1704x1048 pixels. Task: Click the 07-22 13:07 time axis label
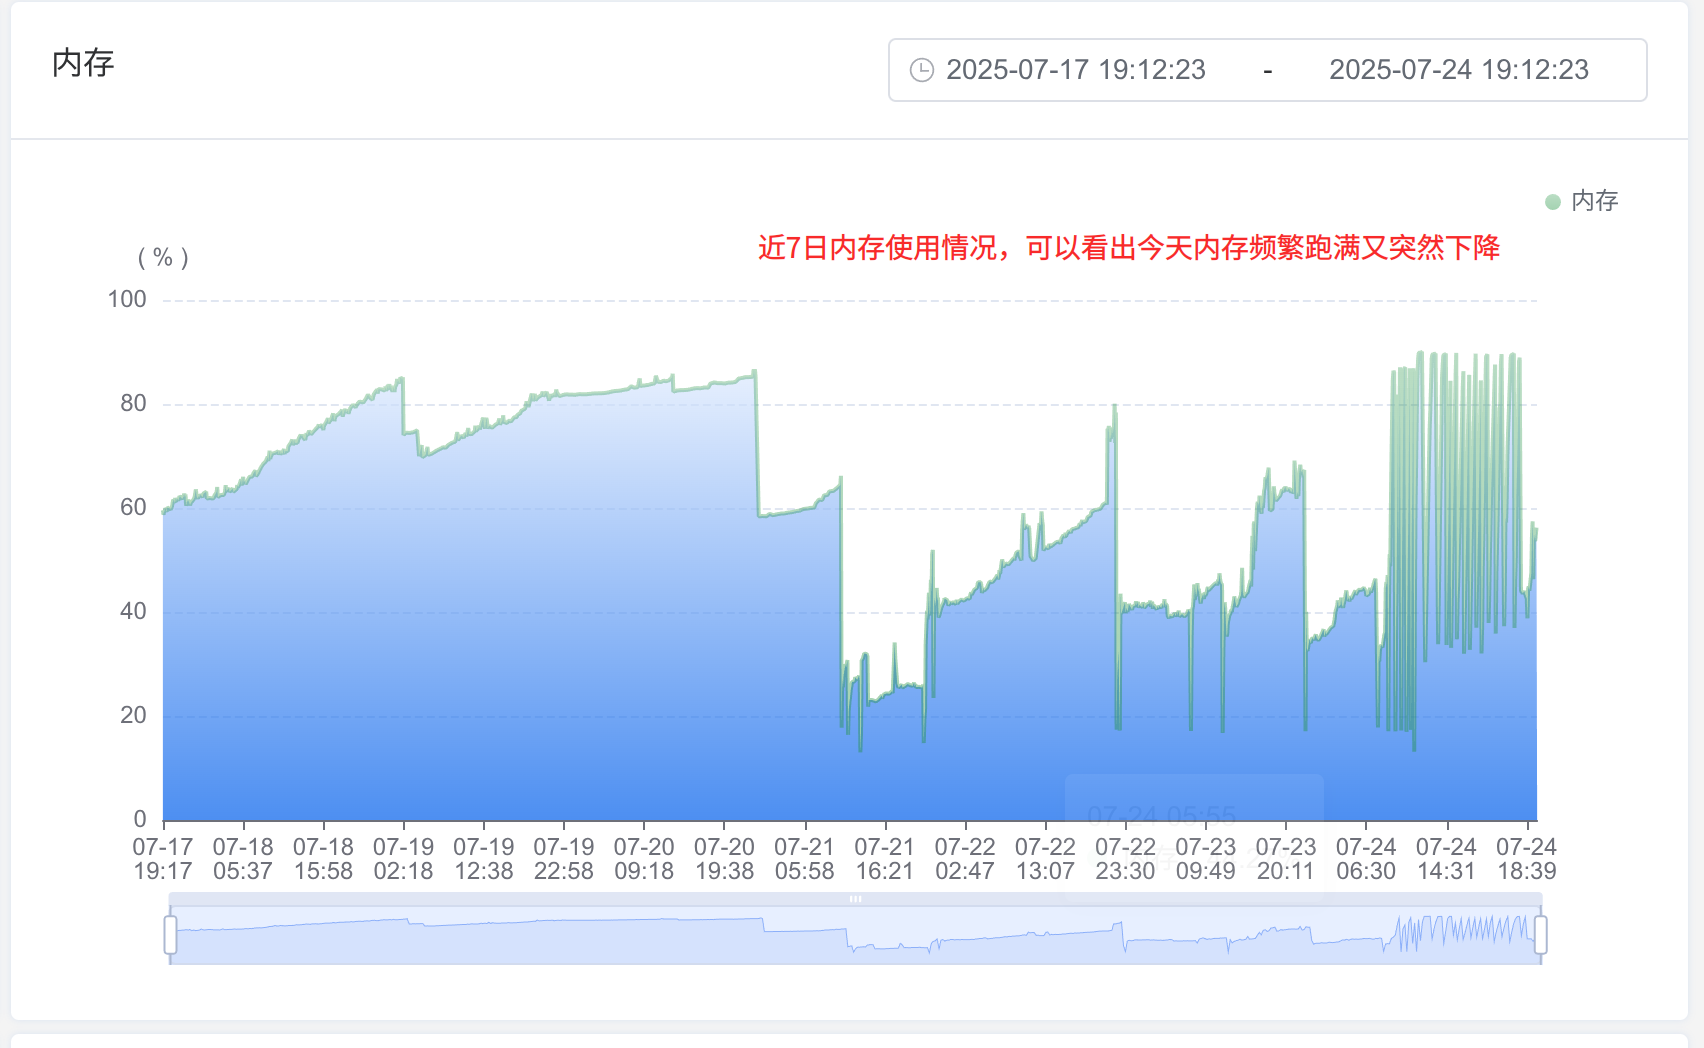(1045, 859)
